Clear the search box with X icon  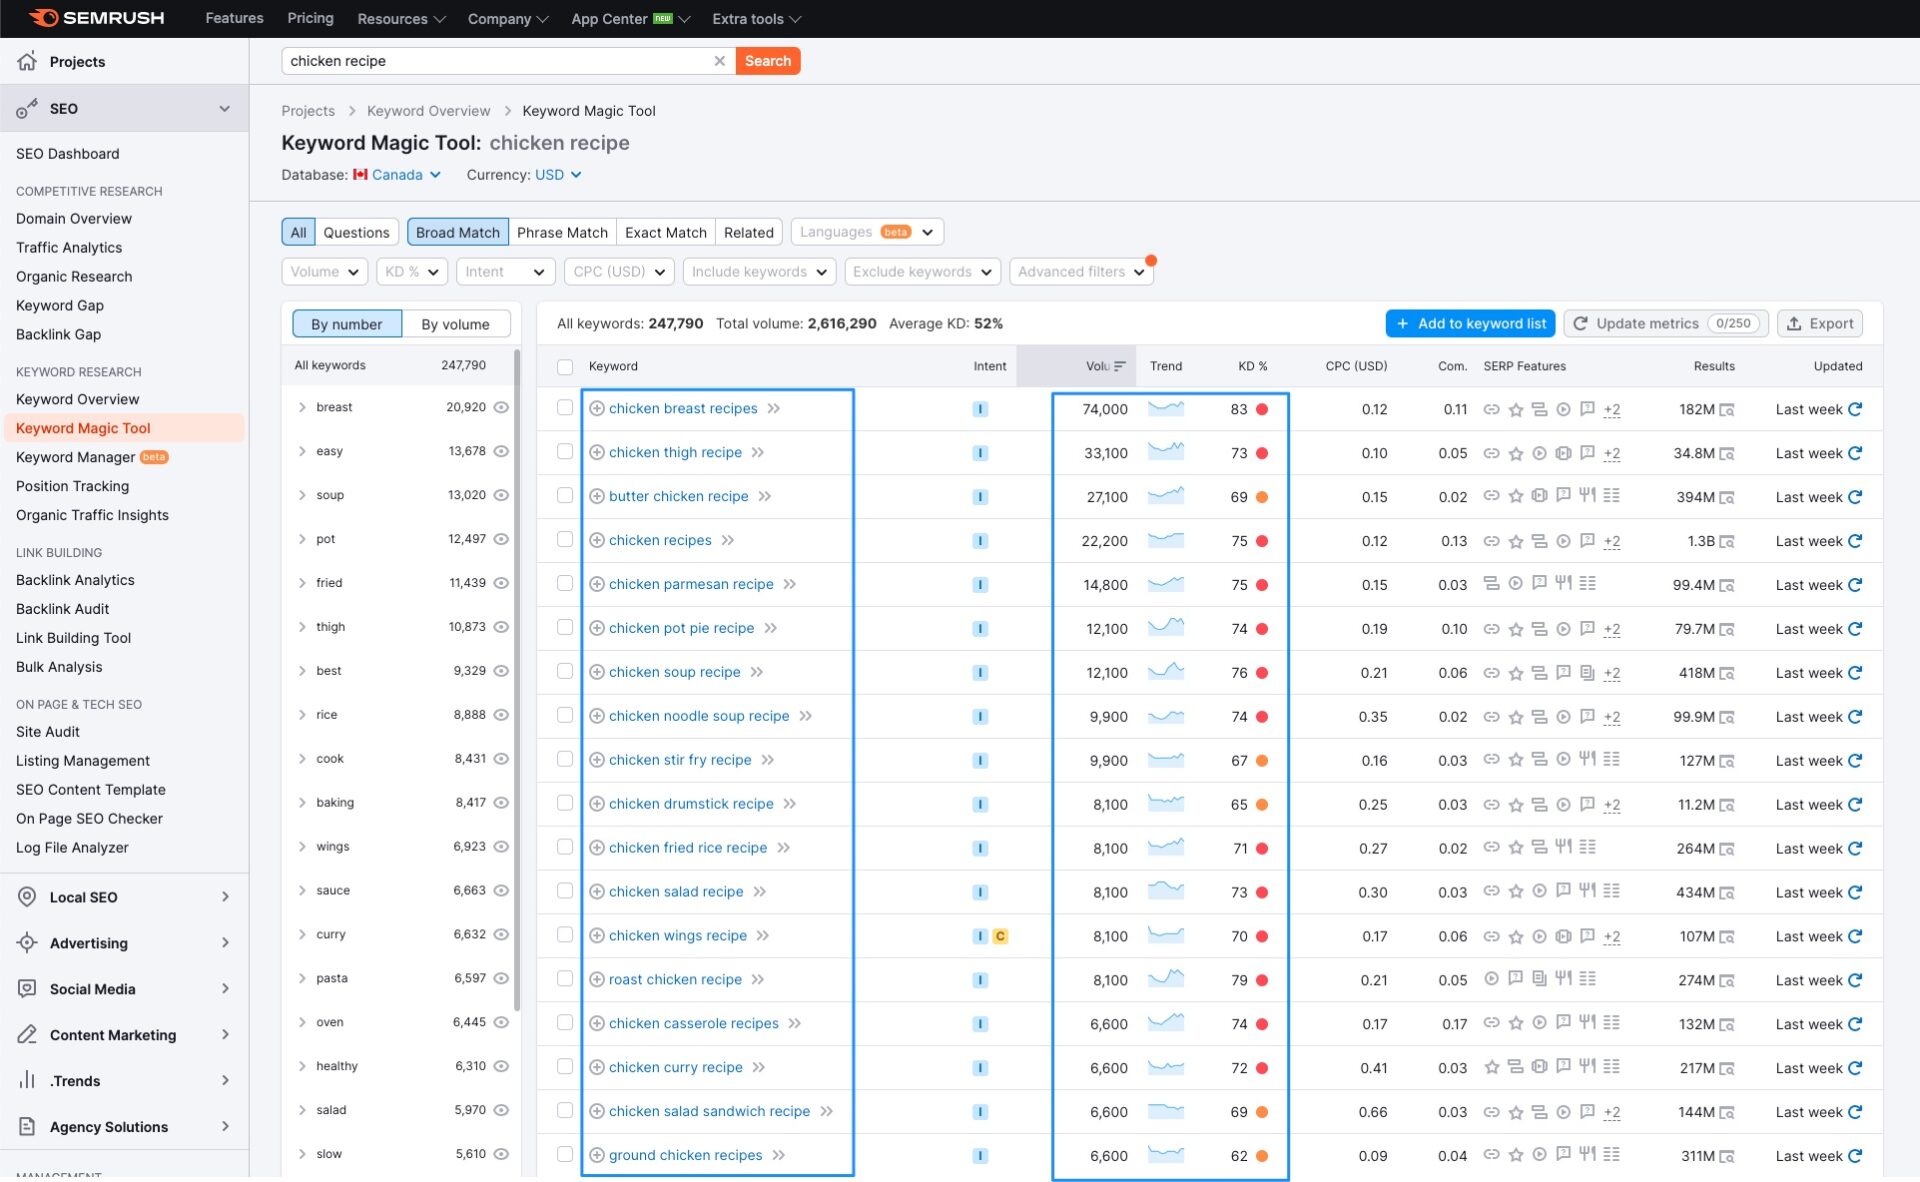719,61
